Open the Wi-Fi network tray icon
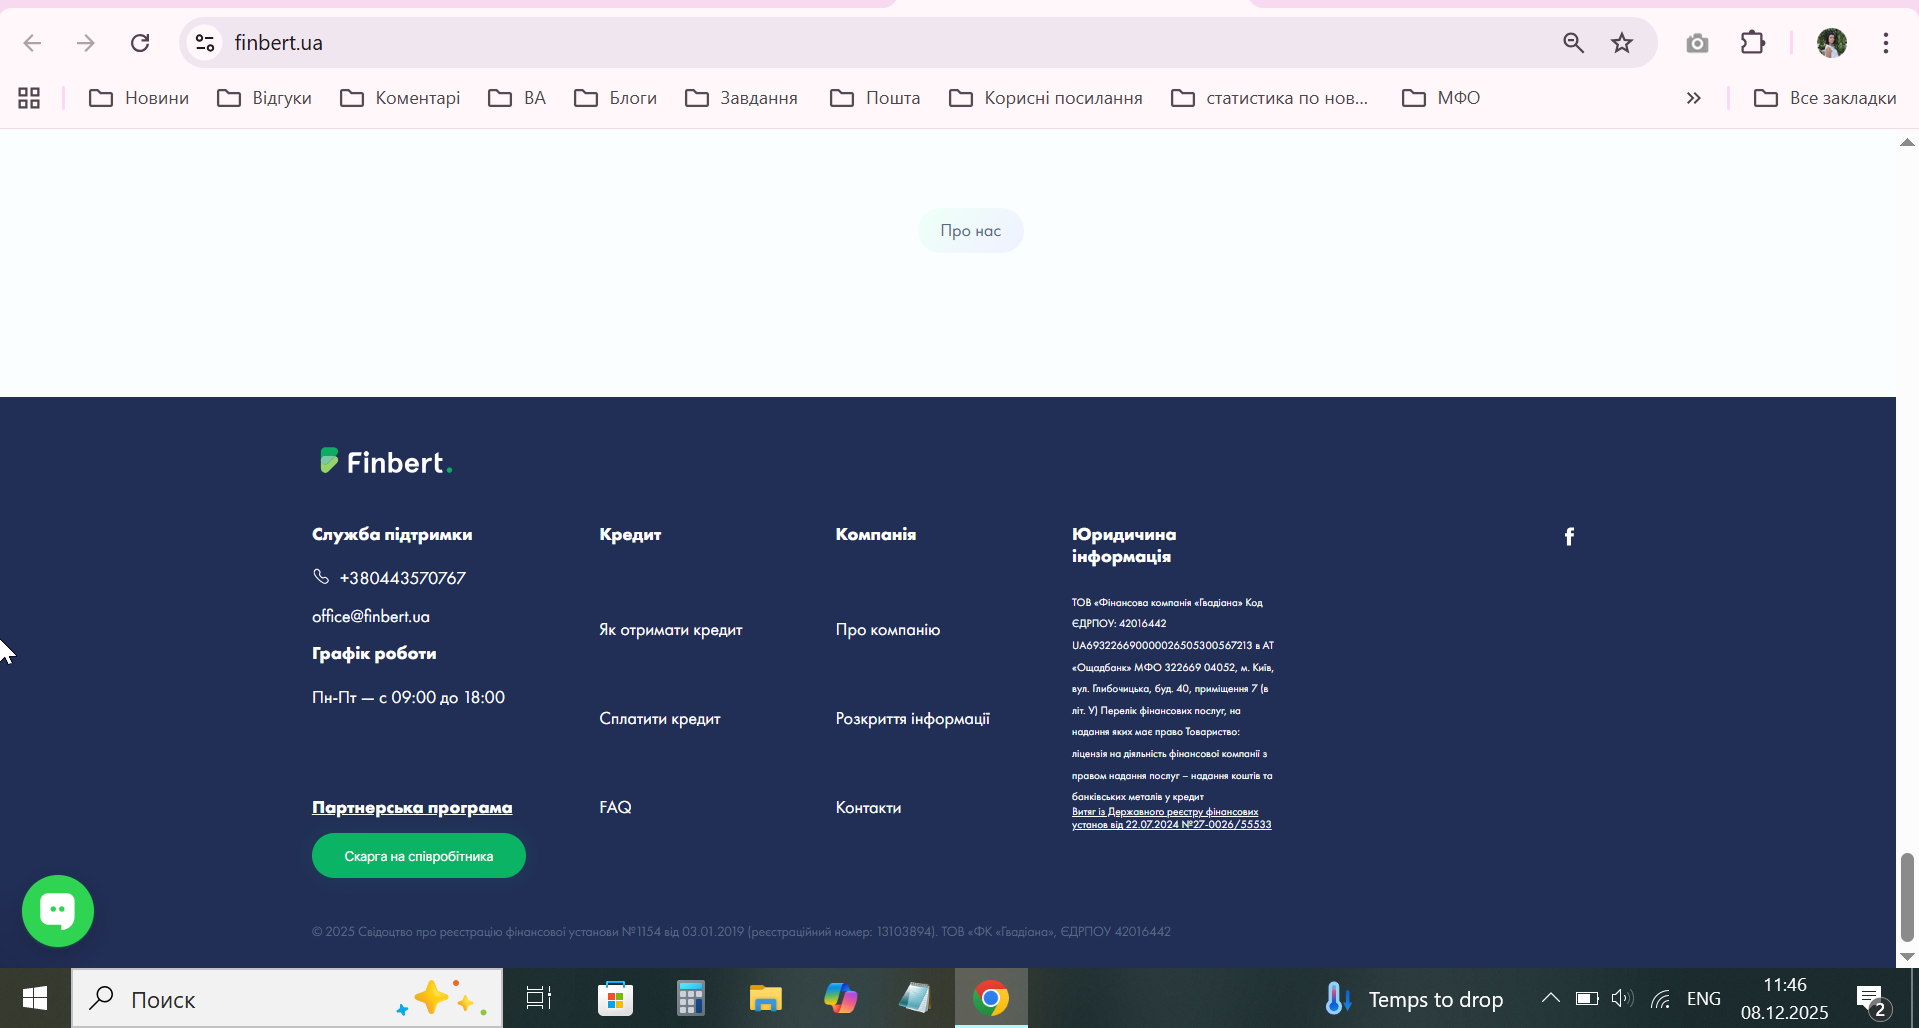The image size is (1919, 1028). (1661, 998)
